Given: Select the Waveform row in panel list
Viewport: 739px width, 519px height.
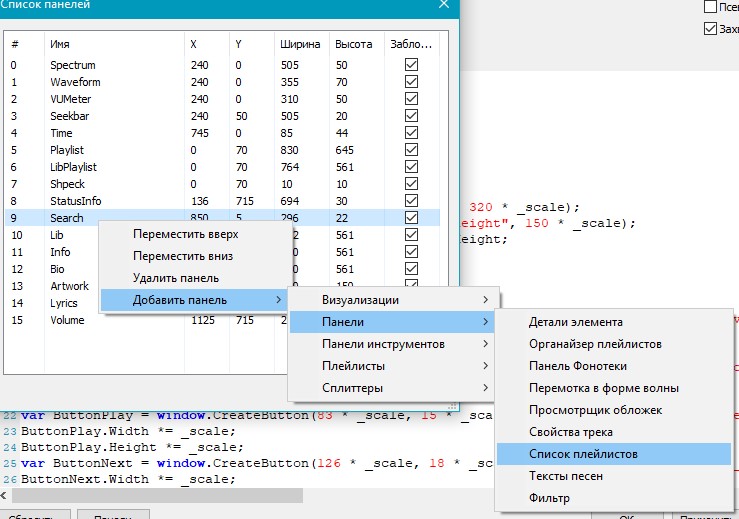Looking at the screenshot, I should click(x=75, y=82).
